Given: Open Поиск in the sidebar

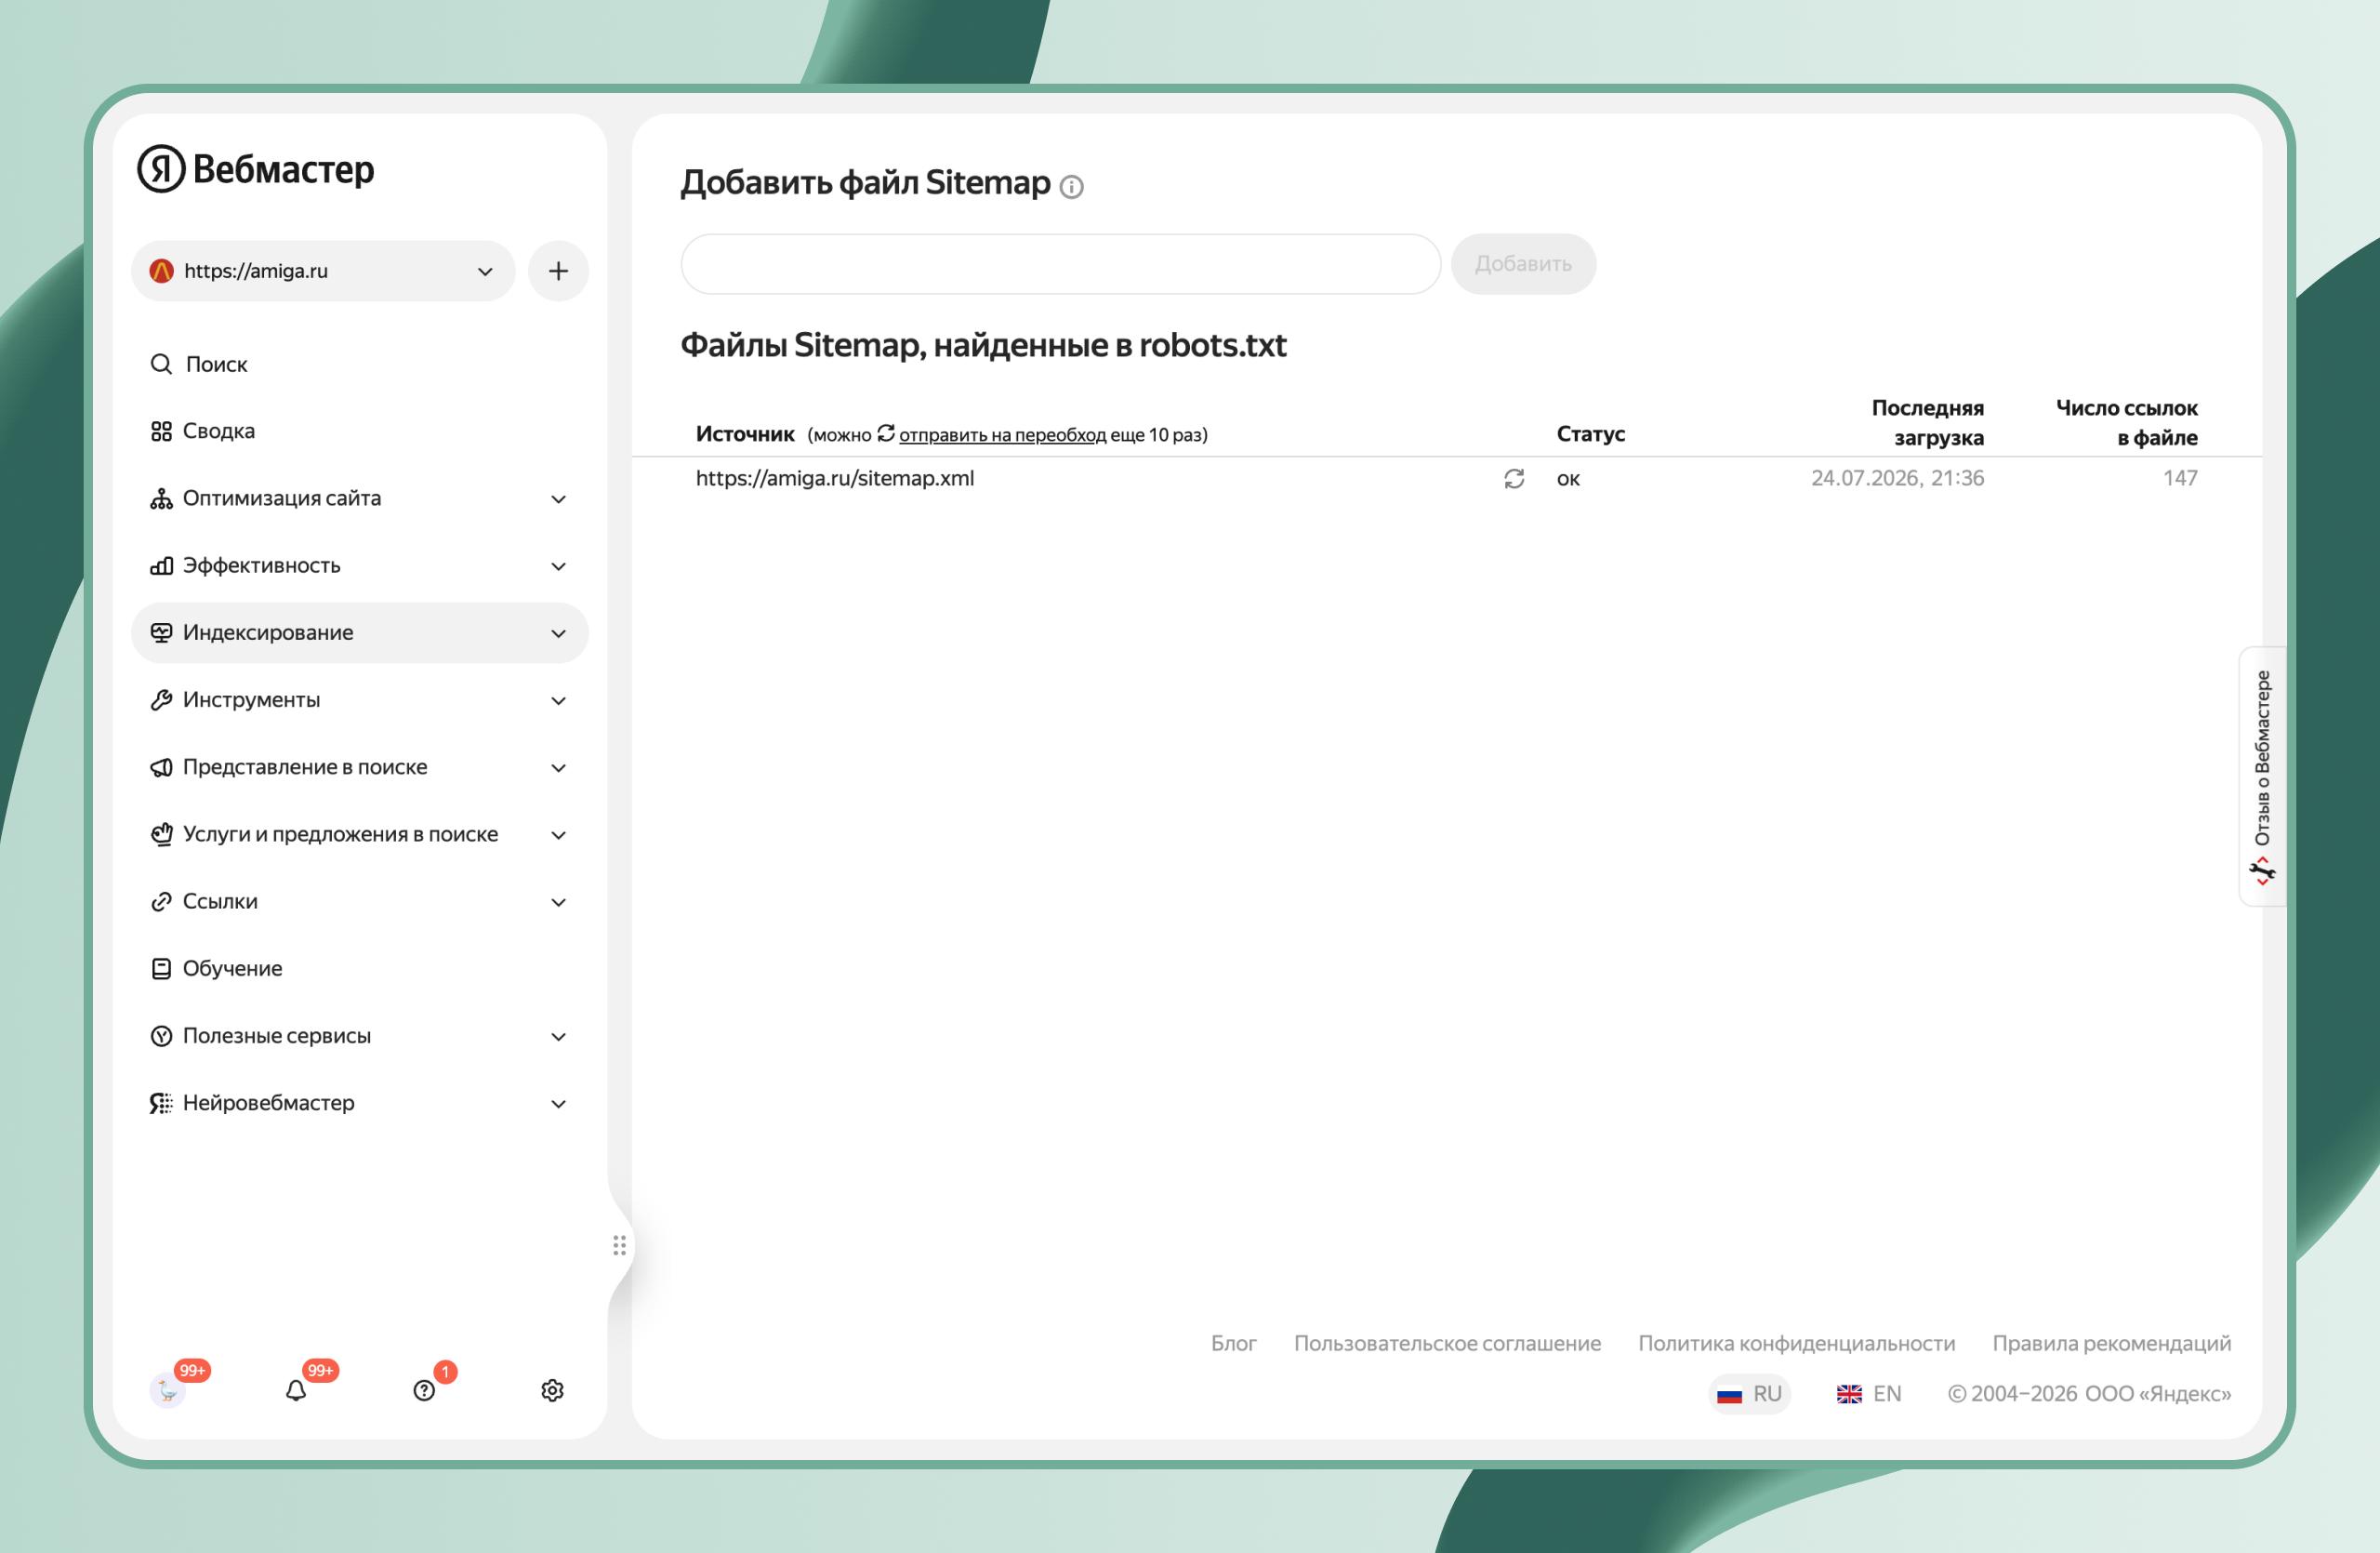Looking at the screenshot, I should (x=360, y=364).
